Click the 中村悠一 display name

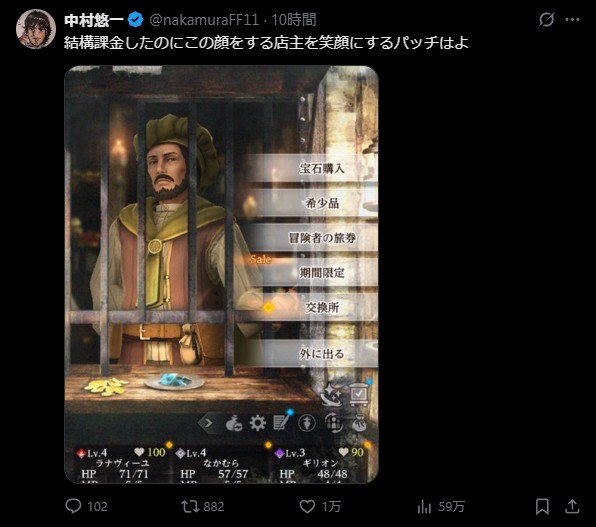[94, 20]
